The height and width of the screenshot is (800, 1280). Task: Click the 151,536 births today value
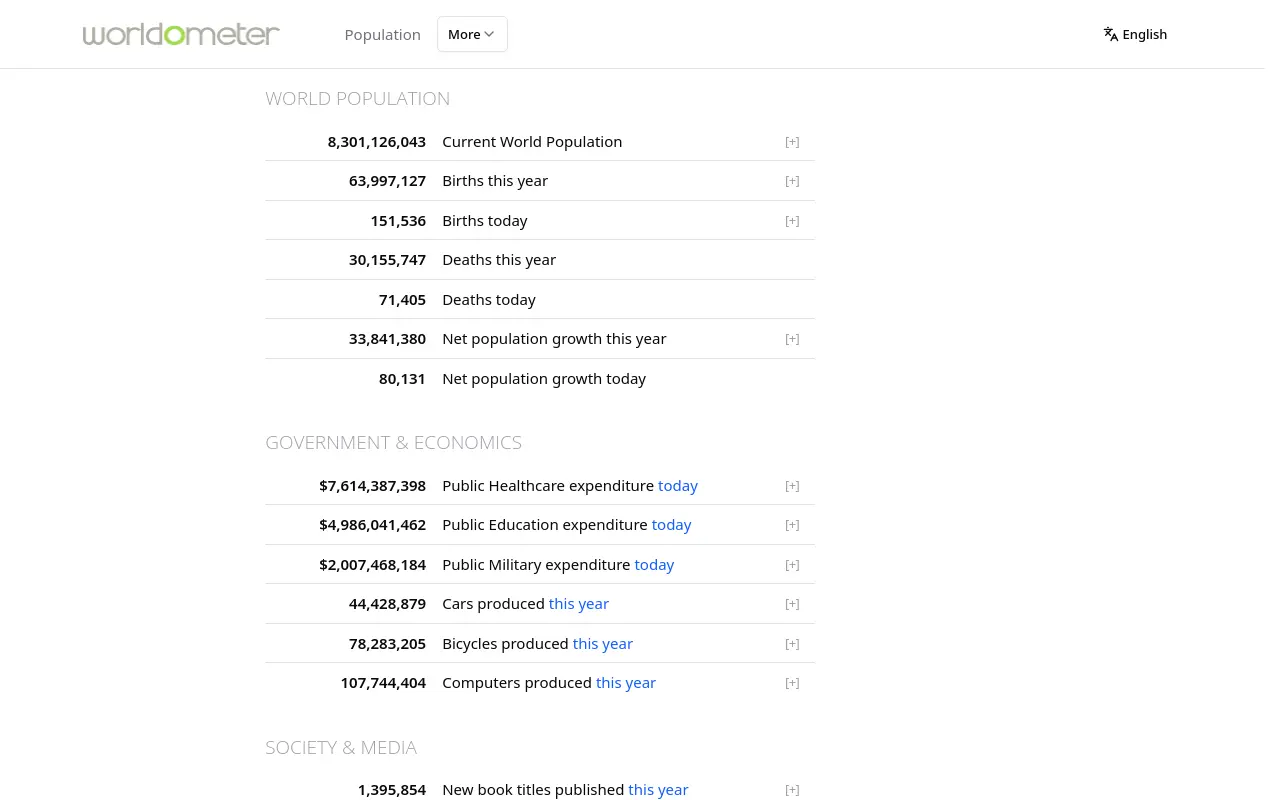[x=398, y=221]
